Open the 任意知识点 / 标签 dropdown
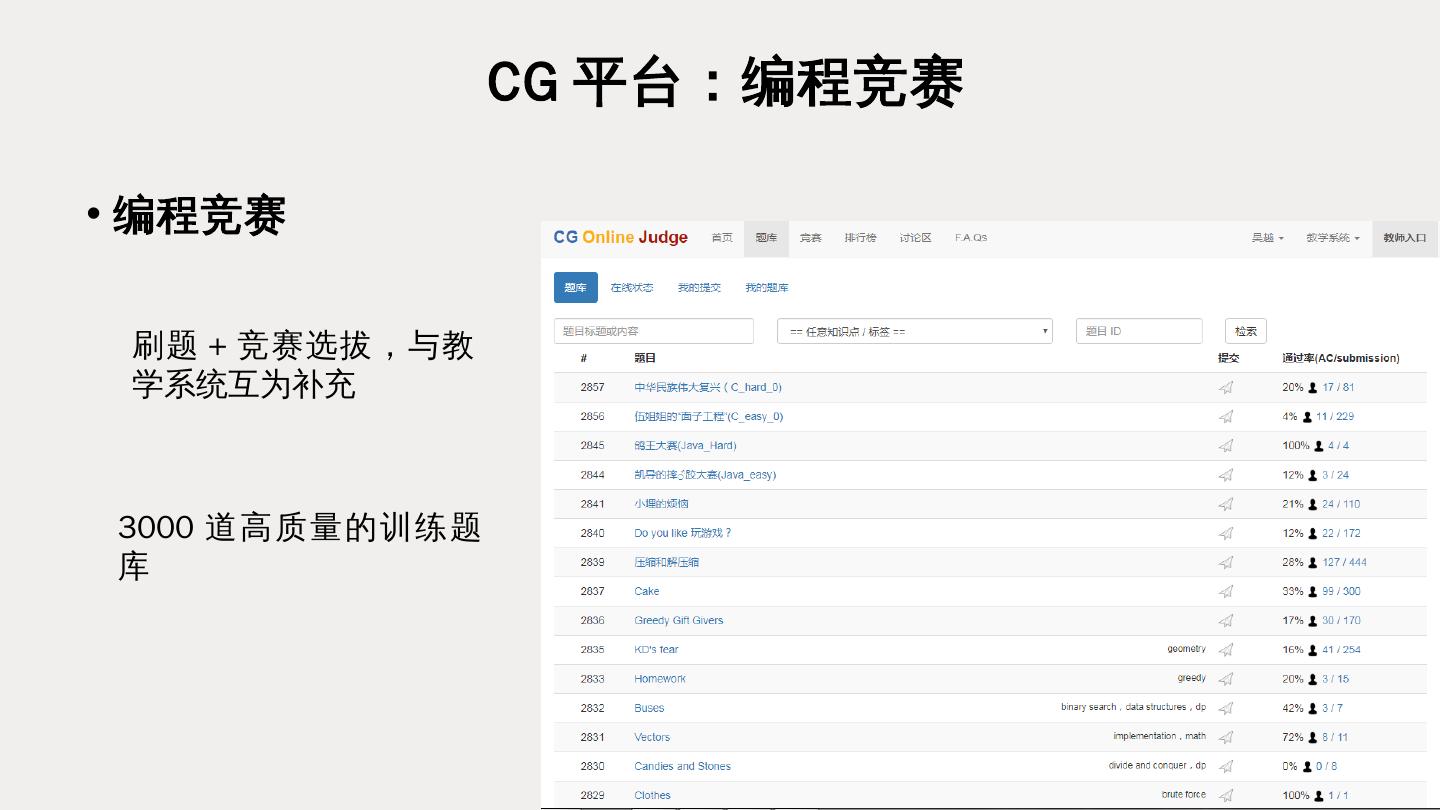This screenshot has height=810, width=1440. coord(914,331)
